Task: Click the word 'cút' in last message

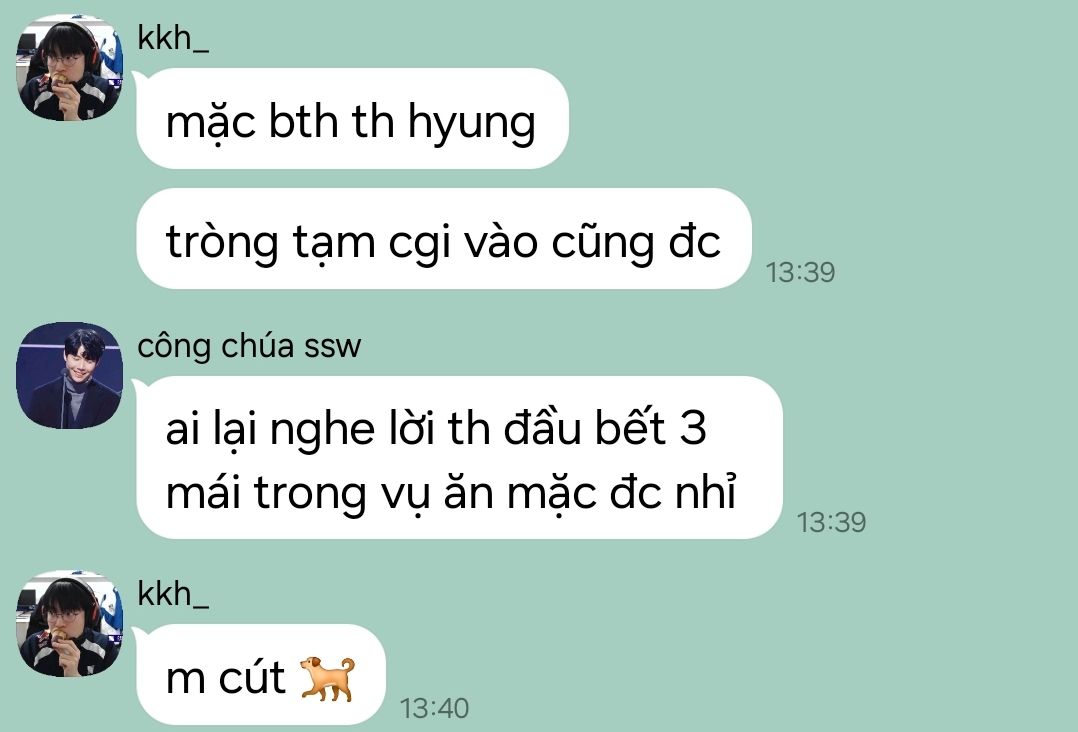Action: point(252,677)
